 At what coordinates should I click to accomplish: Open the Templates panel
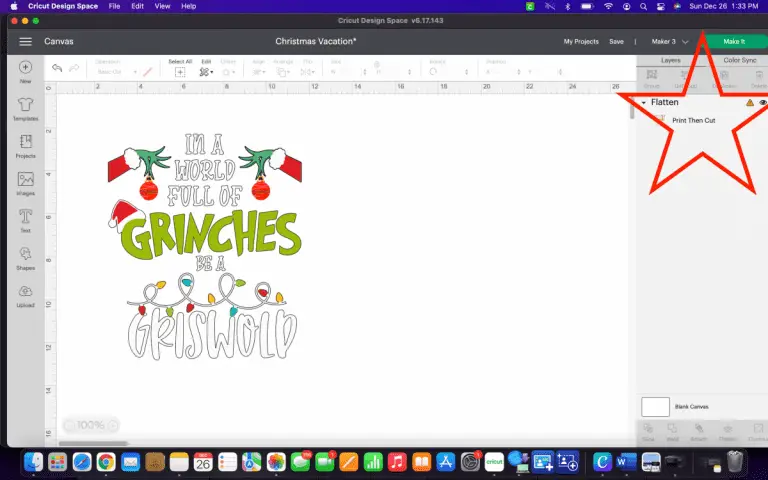pos(25,105)
